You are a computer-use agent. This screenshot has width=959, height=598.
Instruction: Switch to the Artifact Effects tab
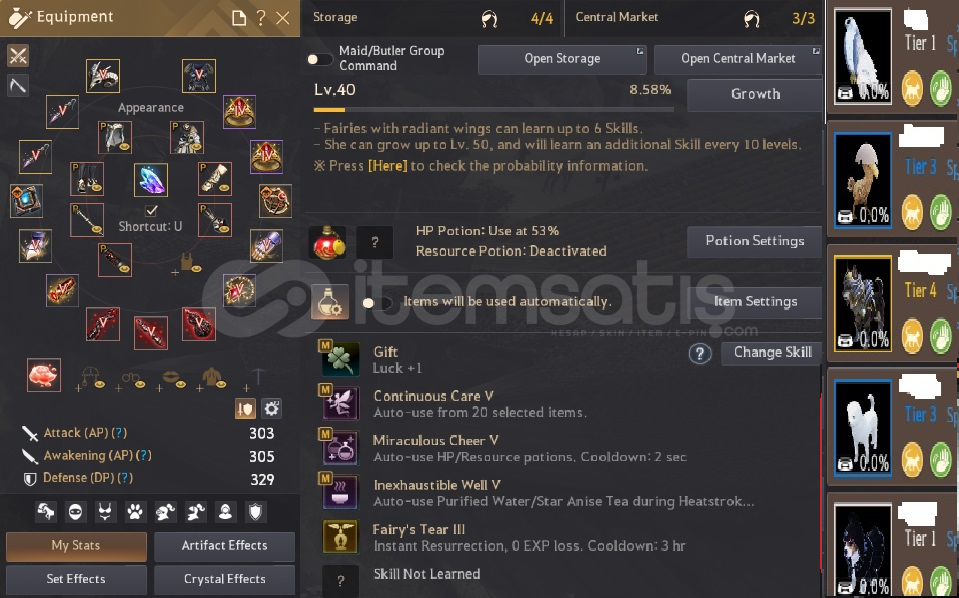224,545
